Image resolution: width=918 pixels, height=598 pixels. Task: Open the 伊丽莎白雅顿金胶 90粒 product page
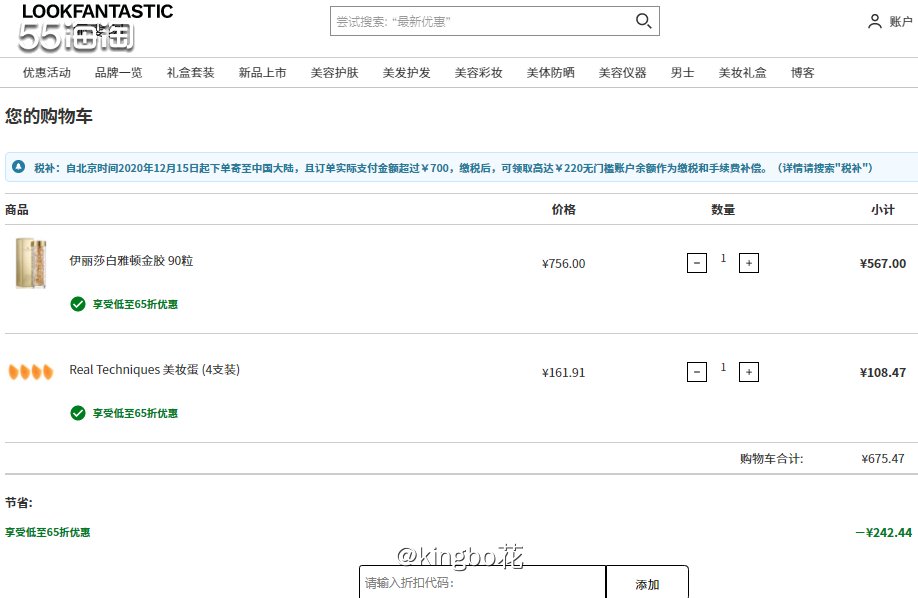coord(130,260)
